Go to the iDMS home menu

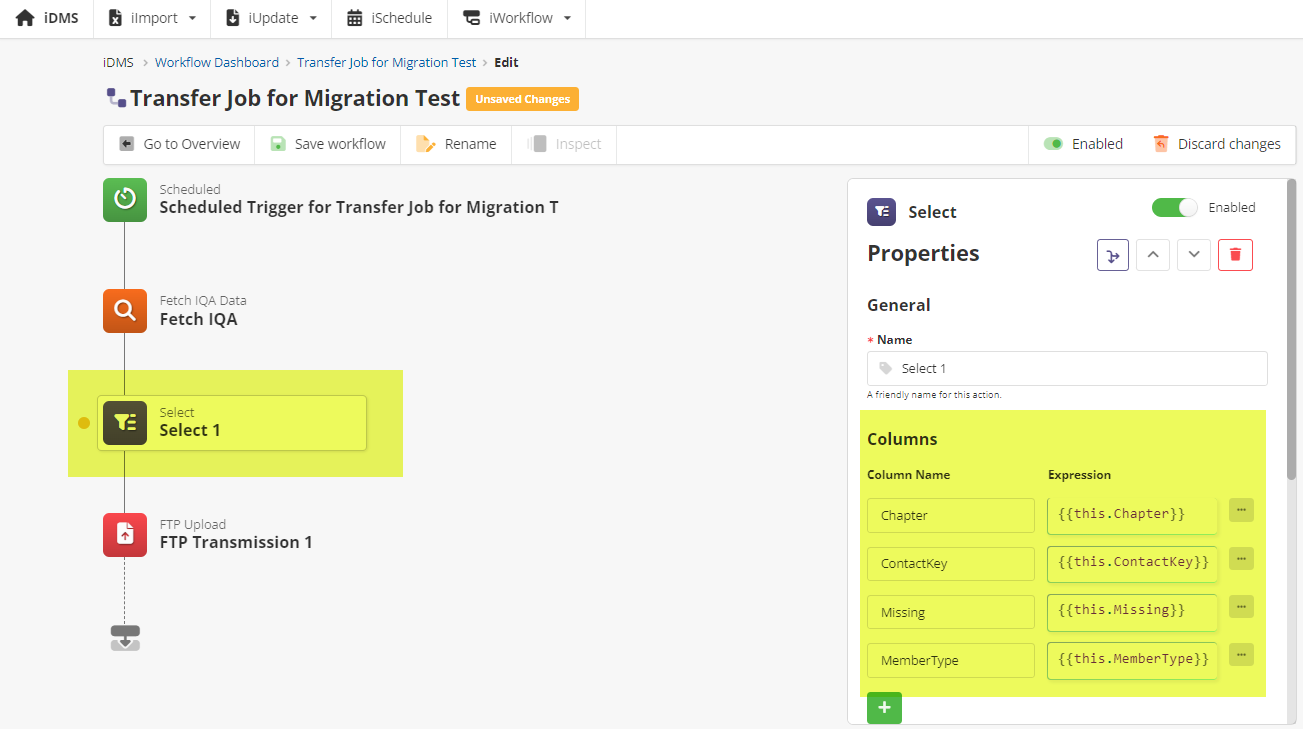(47, 18)
